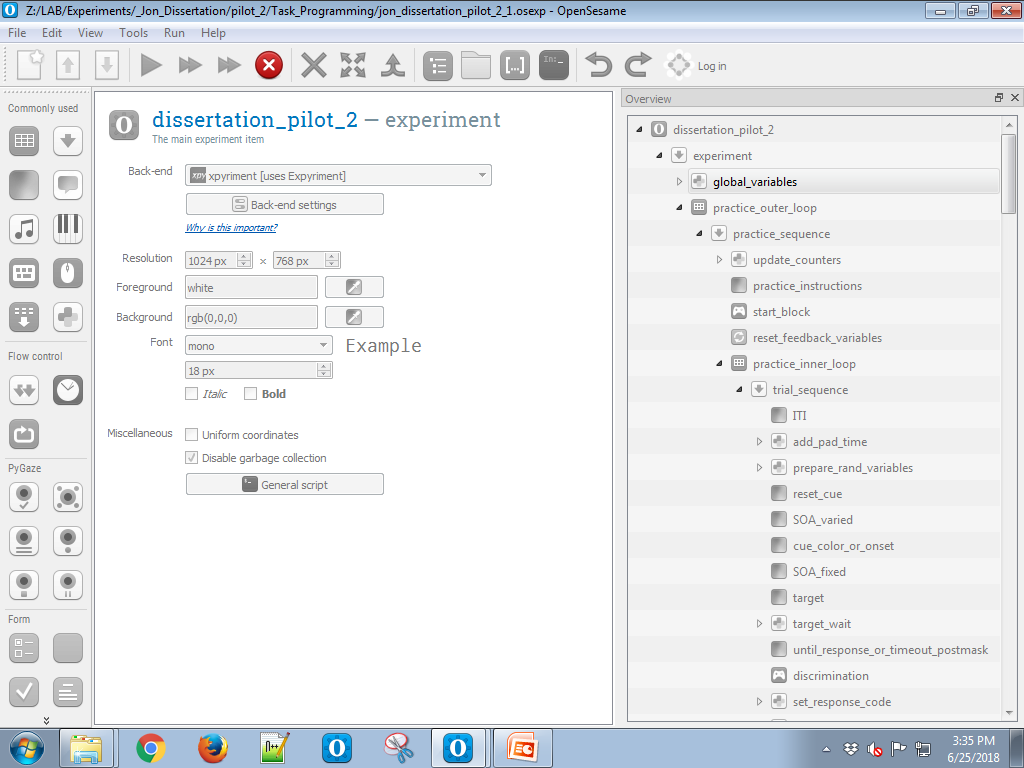The image size is (1024, 768).
Task: Click the Redo arrow icon
Action: click(x=637, y=65)
